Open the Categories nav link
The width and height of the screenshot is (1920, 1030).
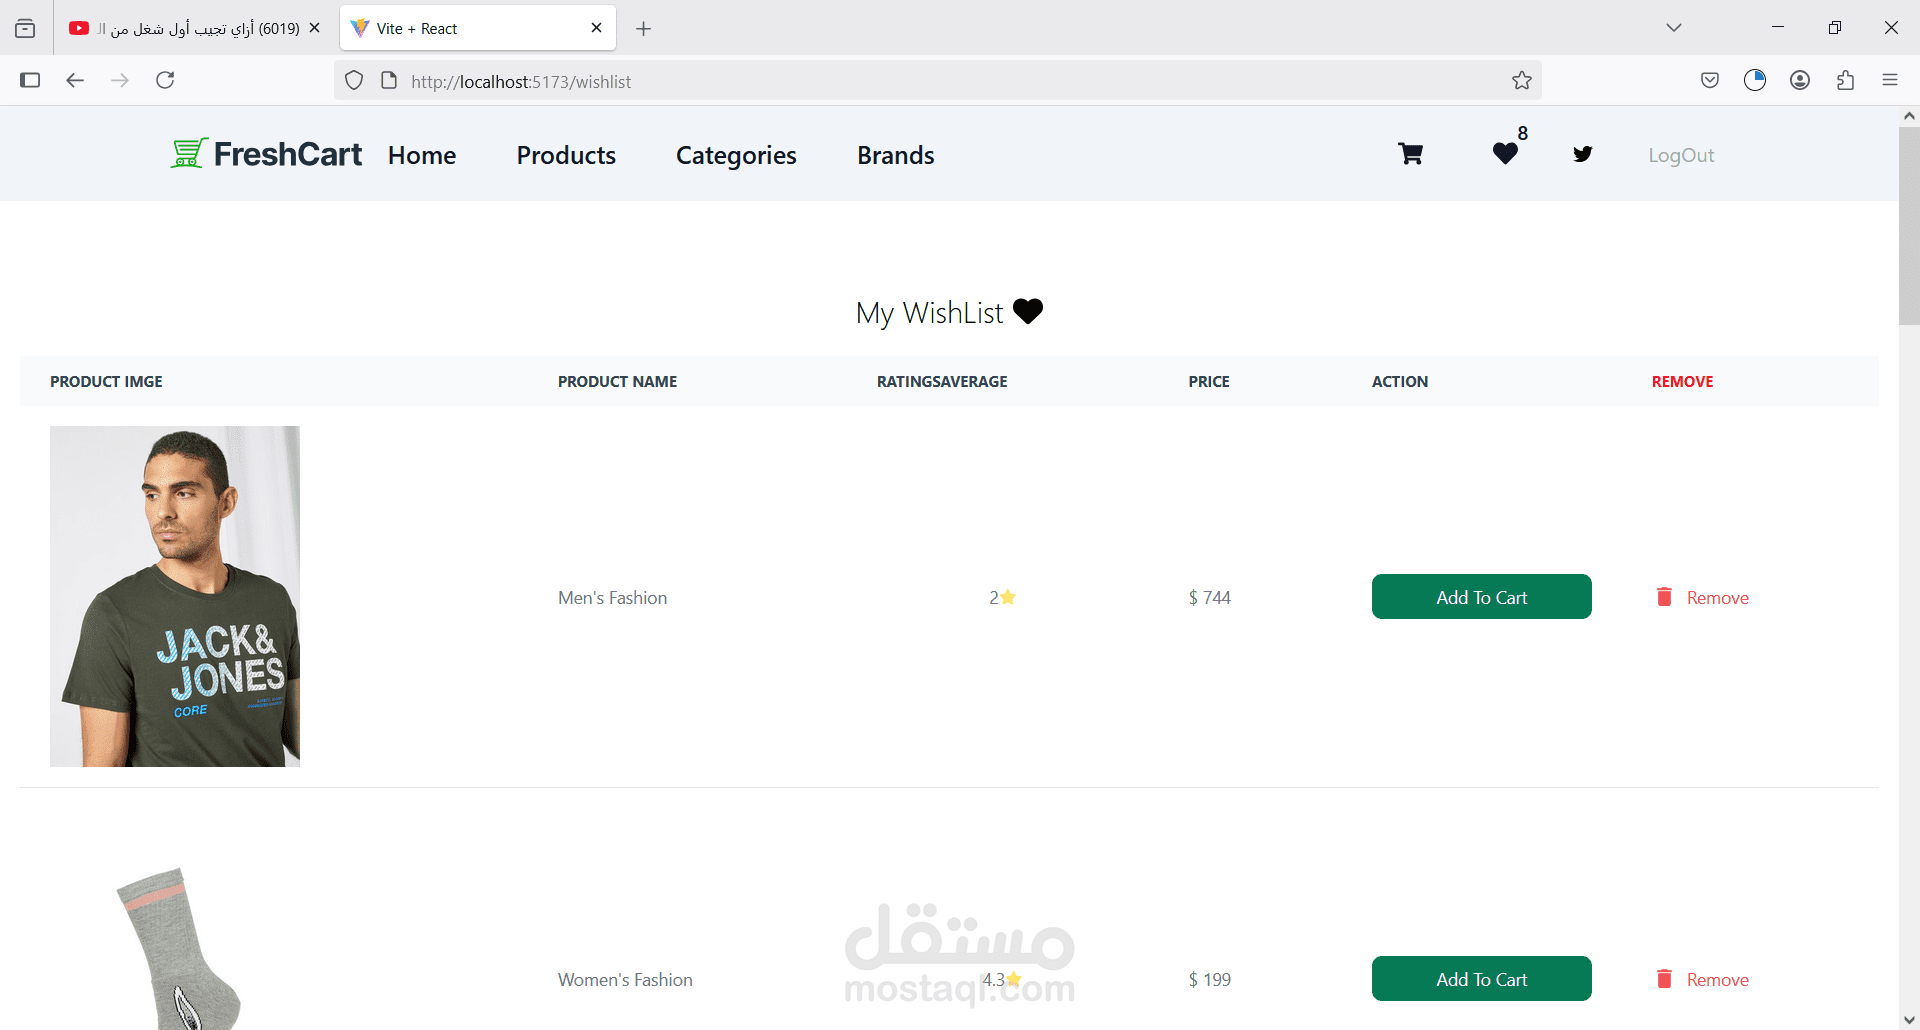point(736,155)
